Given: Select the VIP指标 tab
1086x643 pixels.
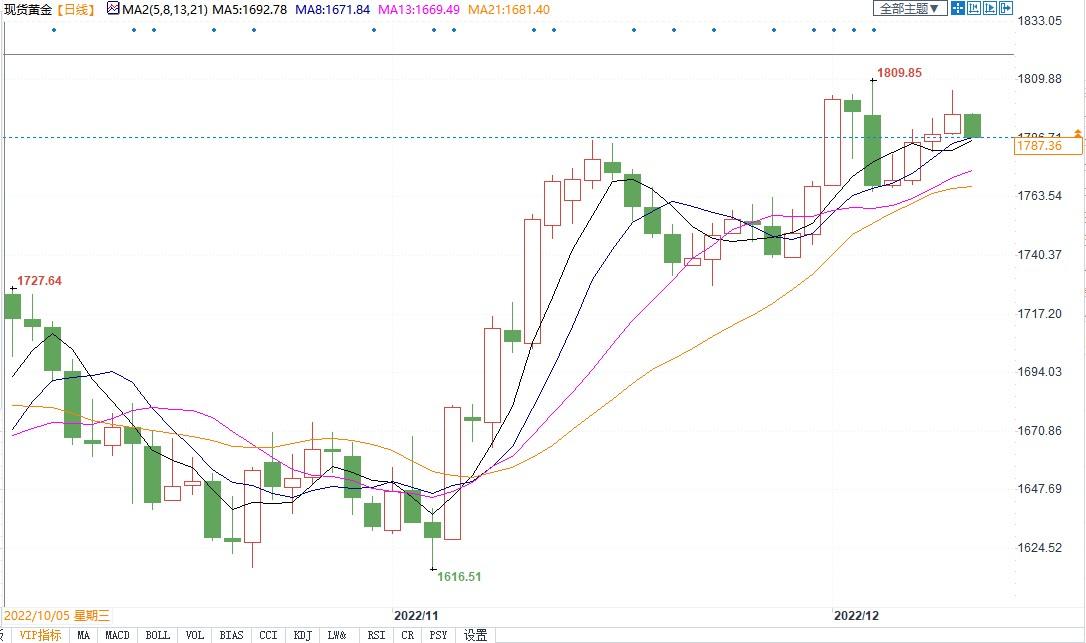Looking at the screenshot, I should tap(40, 635).
